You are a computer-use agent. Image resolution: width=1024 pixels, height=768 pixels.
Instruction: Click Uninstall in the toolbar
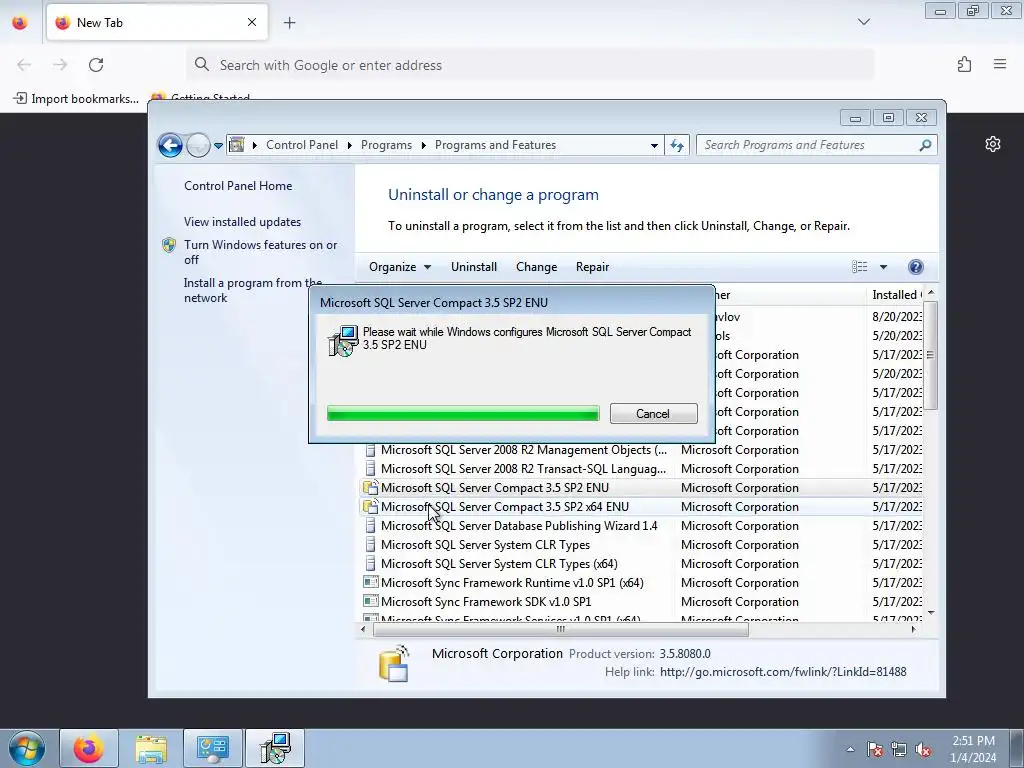pos(473,266)
